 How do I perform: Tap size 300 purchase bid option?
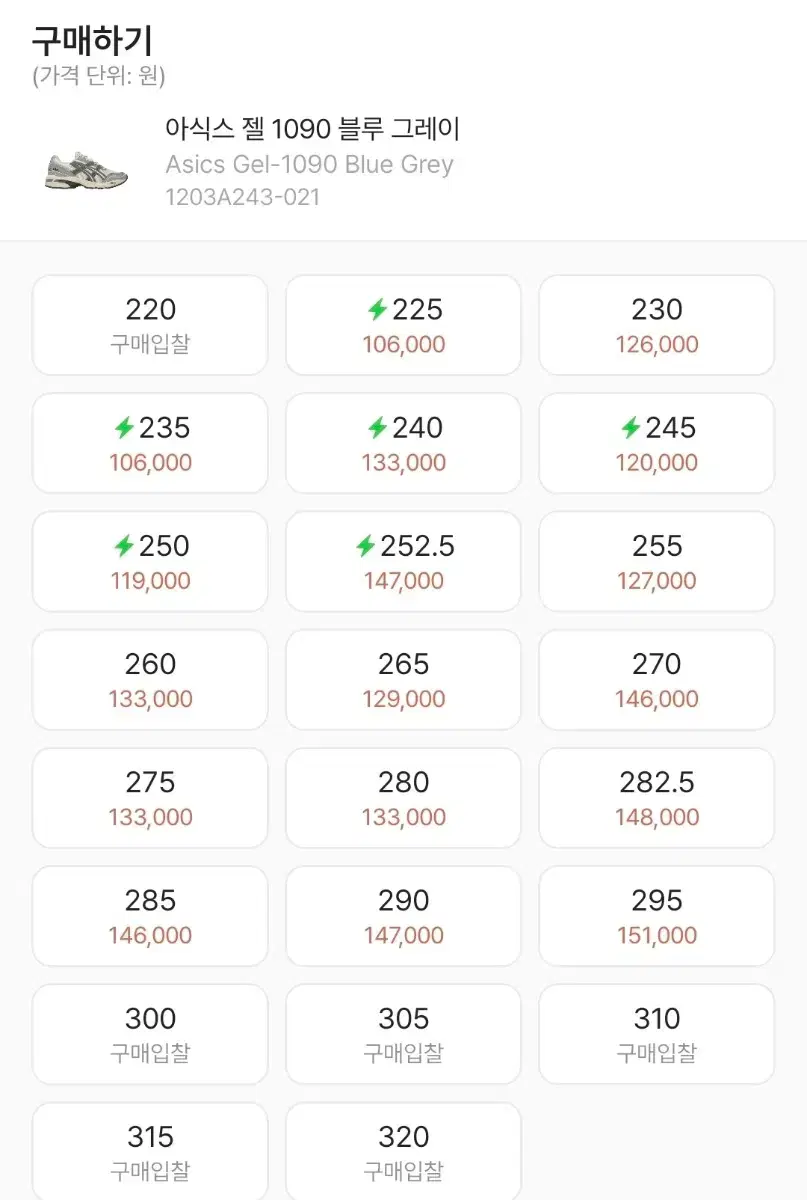[x=150, y=1033]
